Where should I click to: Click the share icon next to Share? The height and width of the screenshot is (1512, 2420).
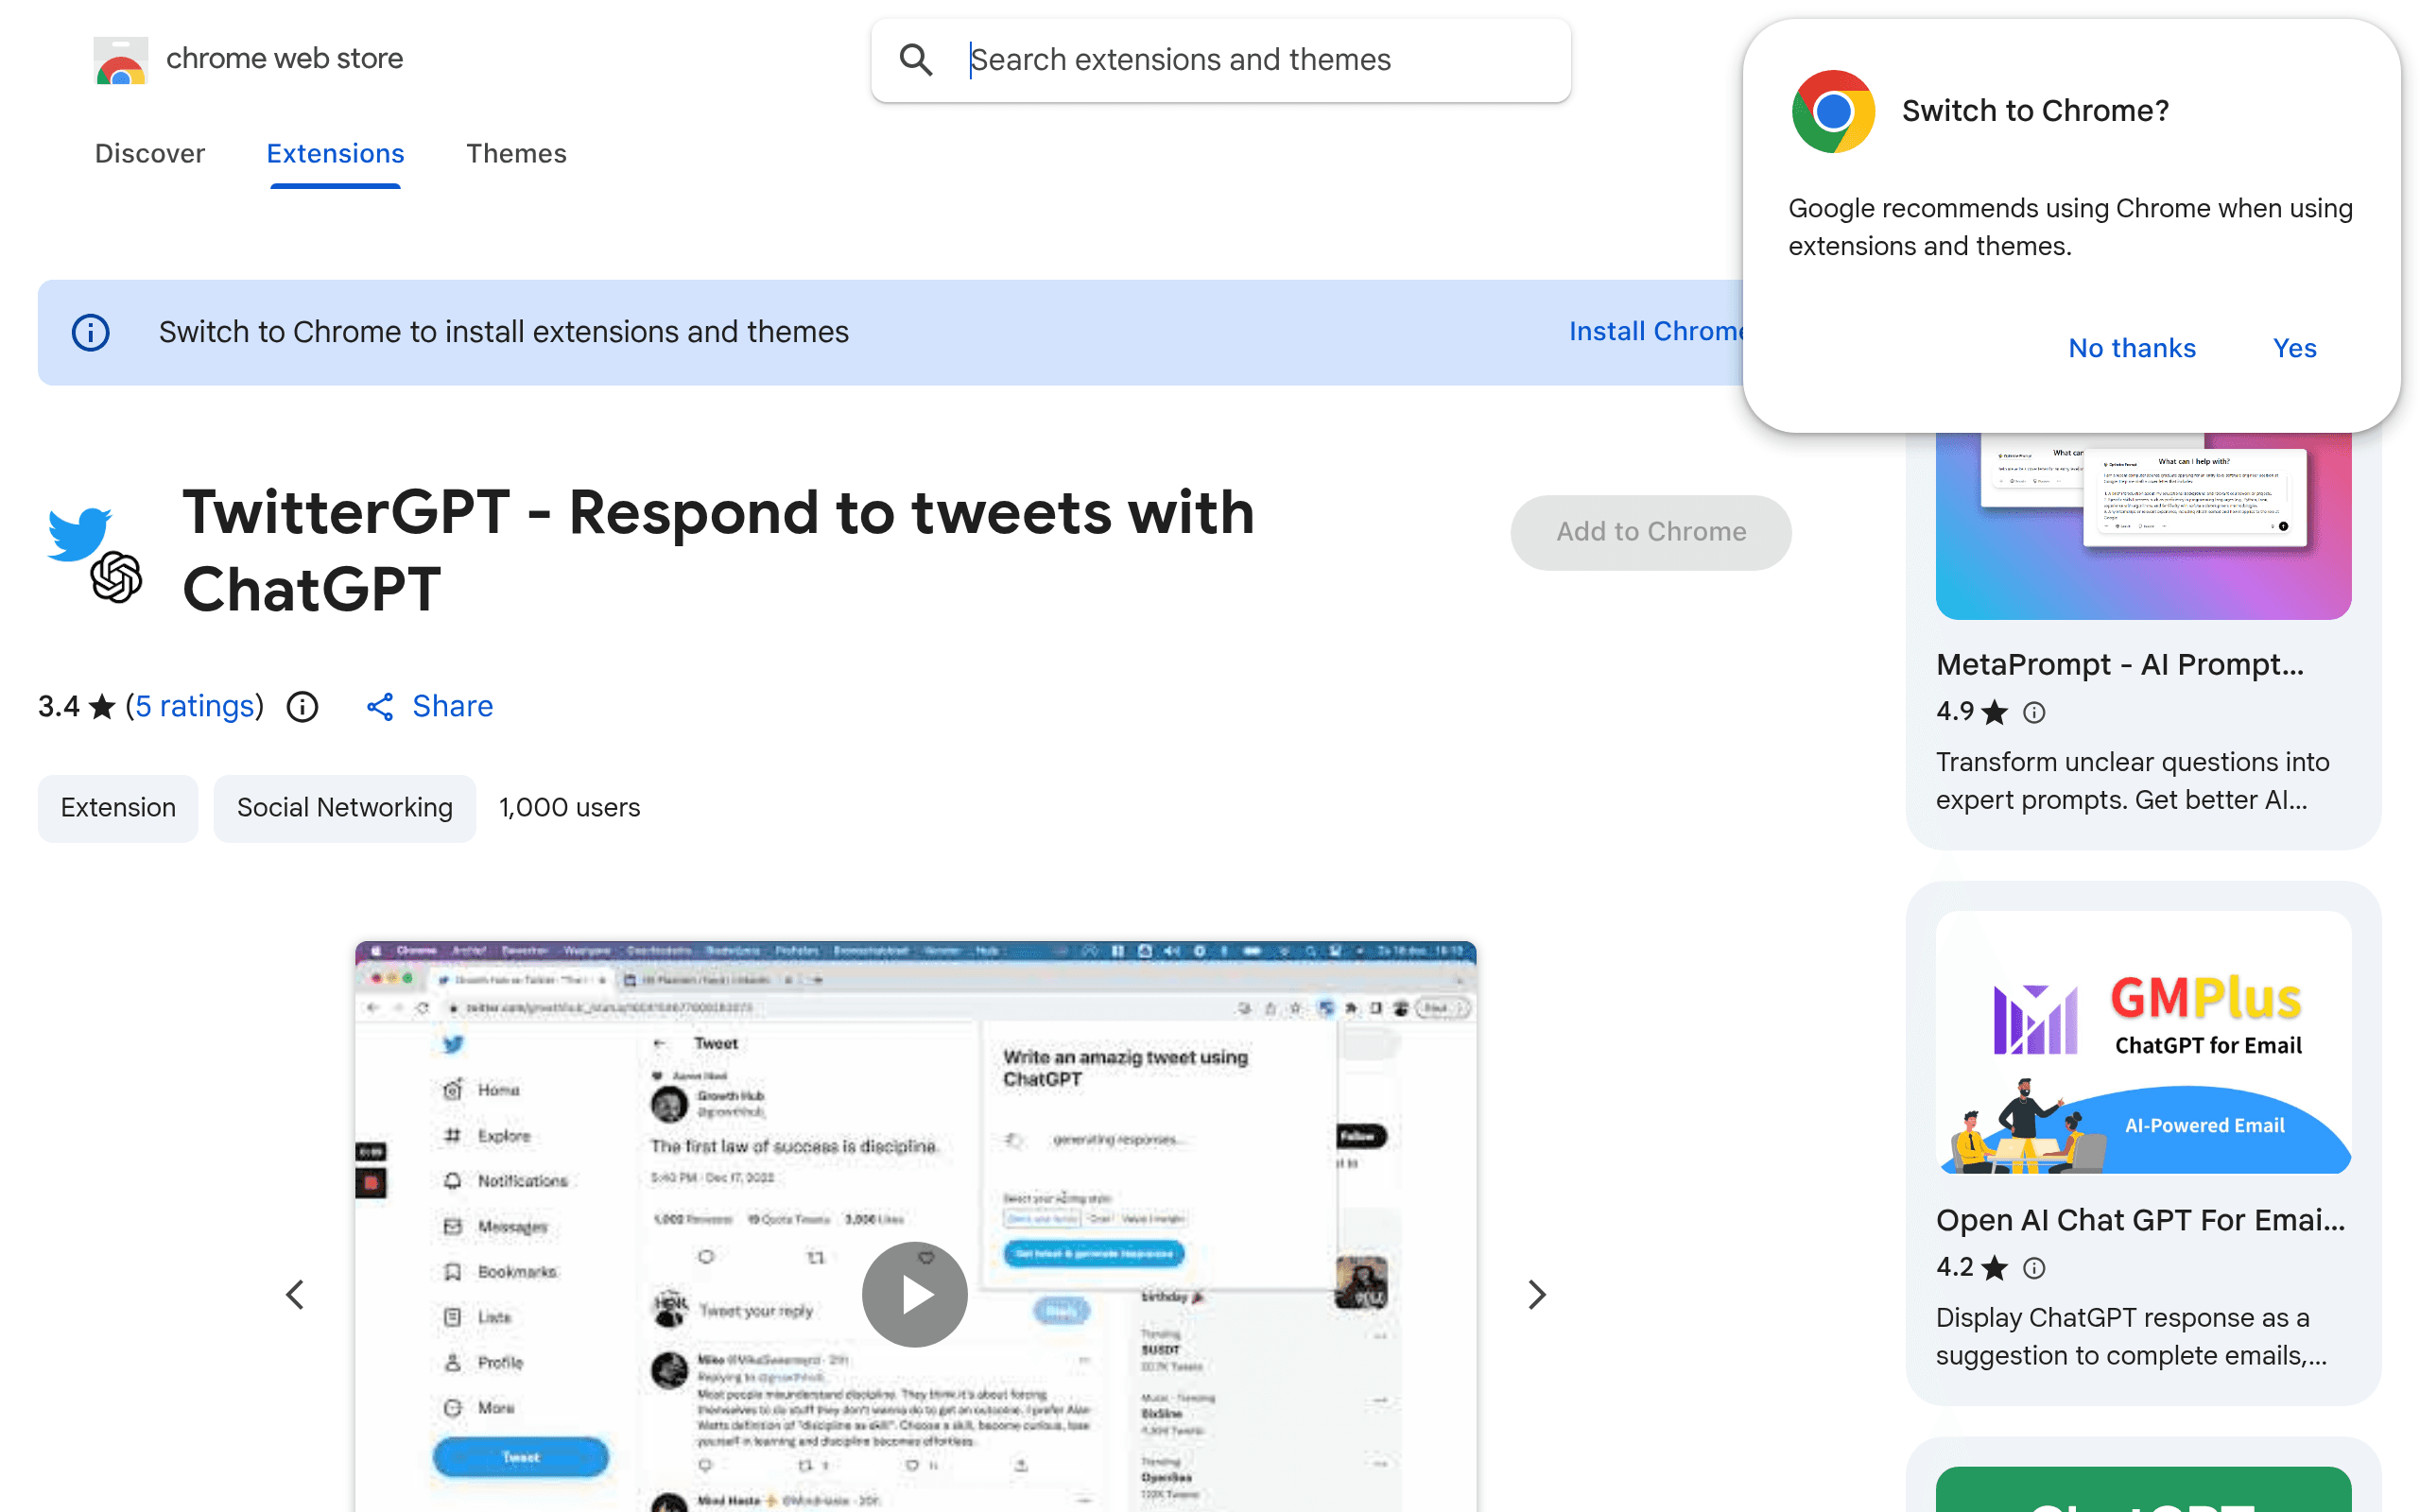click(380, 707)
